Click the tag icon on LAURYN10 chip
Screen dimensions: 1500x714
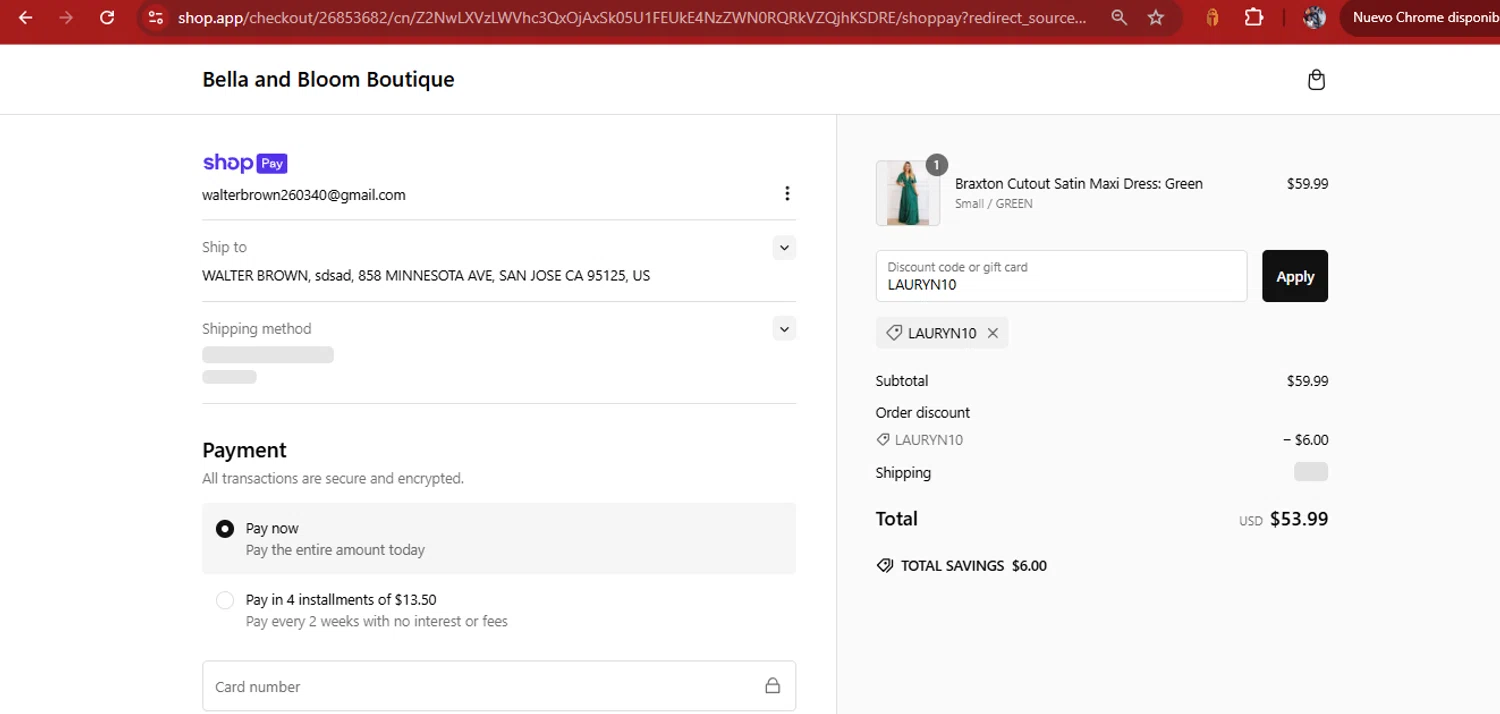(894, 333)
